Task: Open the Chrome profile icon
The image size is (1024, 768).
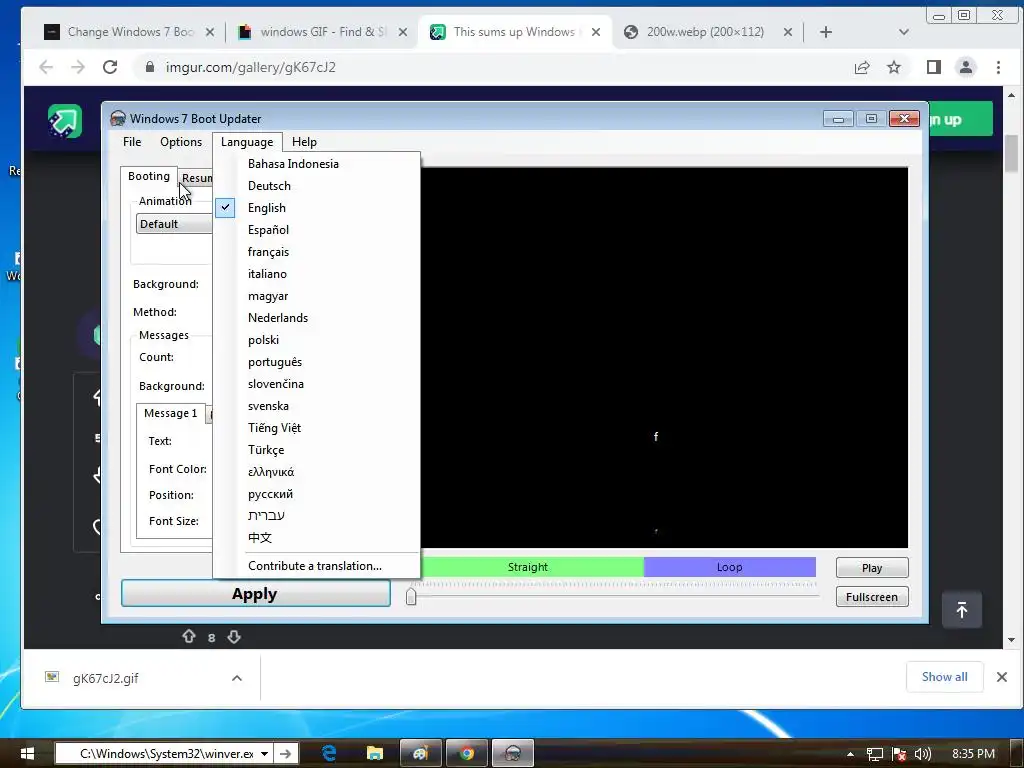Action: (x=966, y=67)
